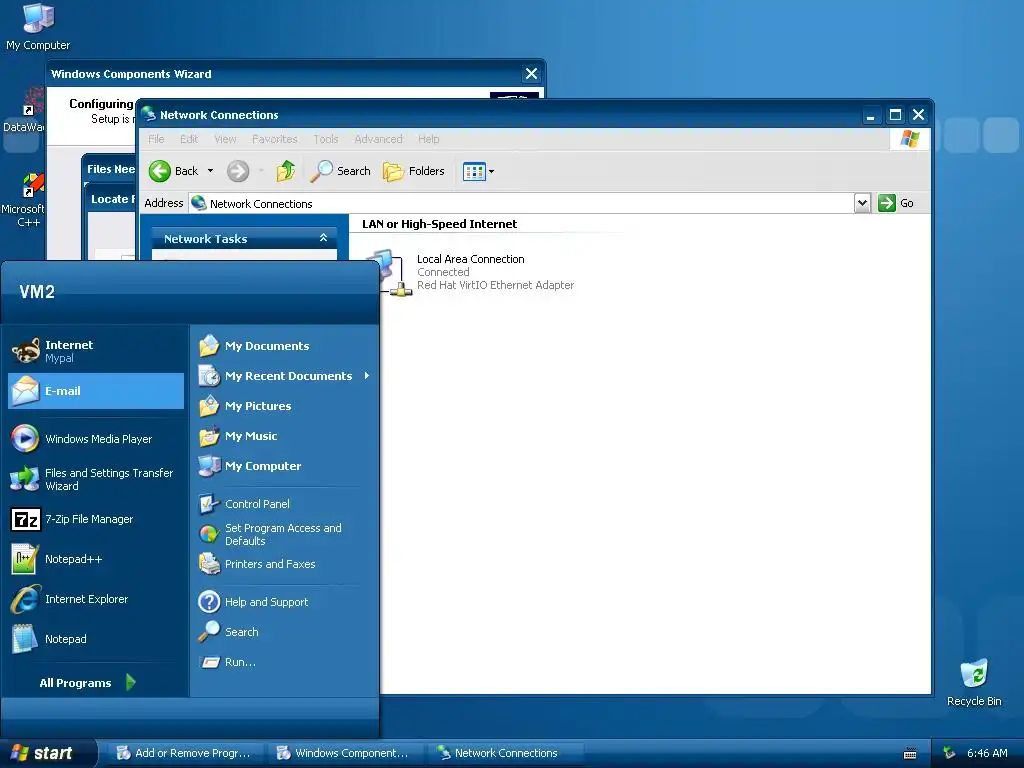Viewport: 1024px width, 768px height.
Task: Click the Up folder toolbar icon
Action: click(285, 171)
